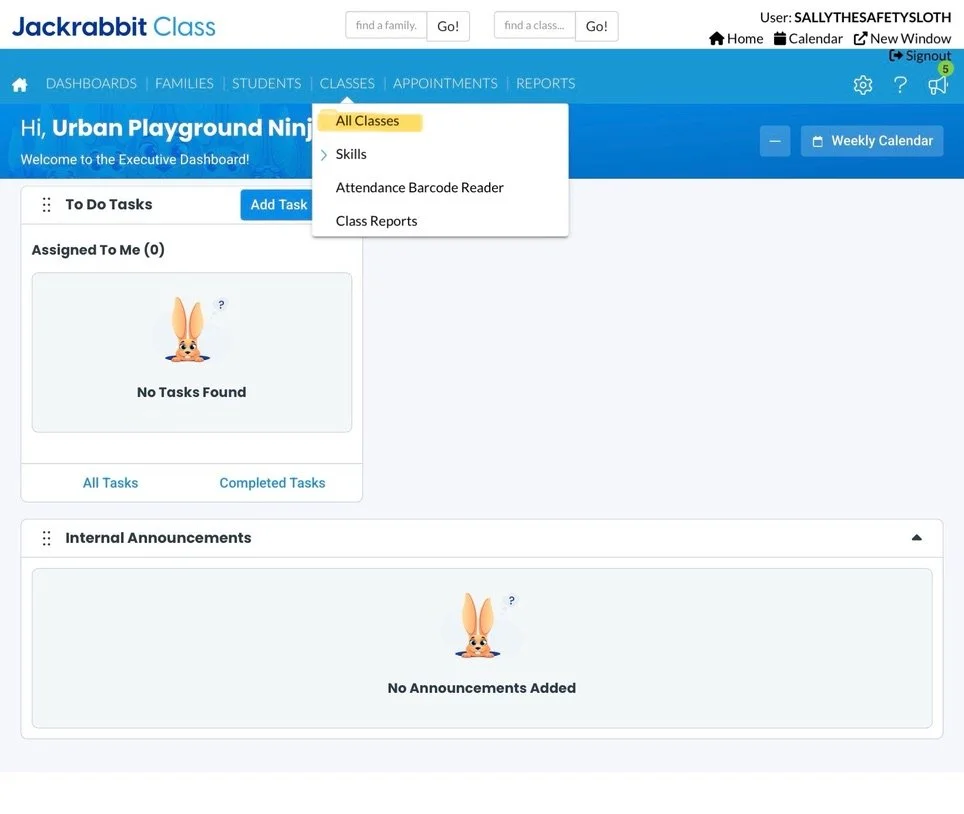Open the APPOINTMENTS menu
The width and height of the screenshot is (964, 814).
click(x=445, y=84)
